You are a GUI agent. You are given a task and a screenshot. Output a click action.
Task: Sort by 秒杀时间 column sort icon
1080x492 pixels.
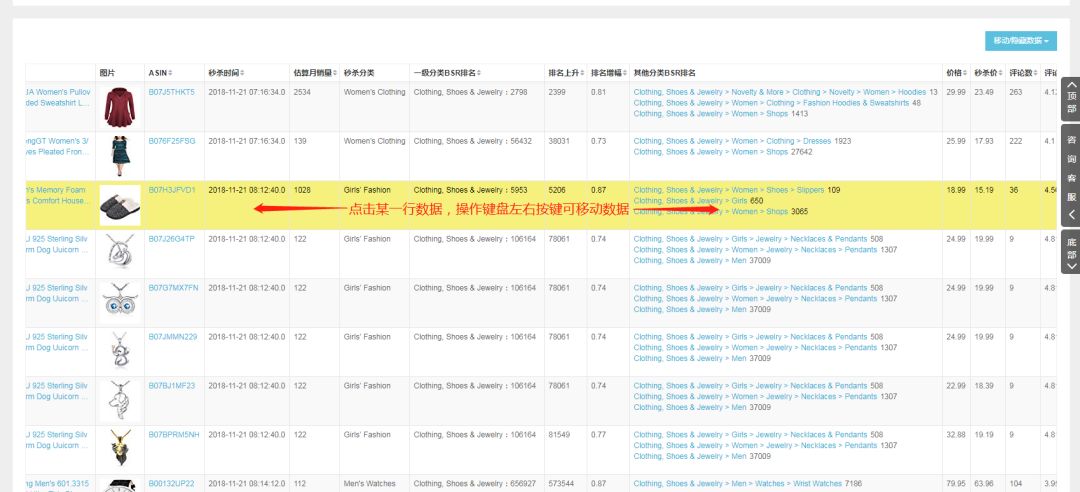pyautogui.click(x=242, y=73)
